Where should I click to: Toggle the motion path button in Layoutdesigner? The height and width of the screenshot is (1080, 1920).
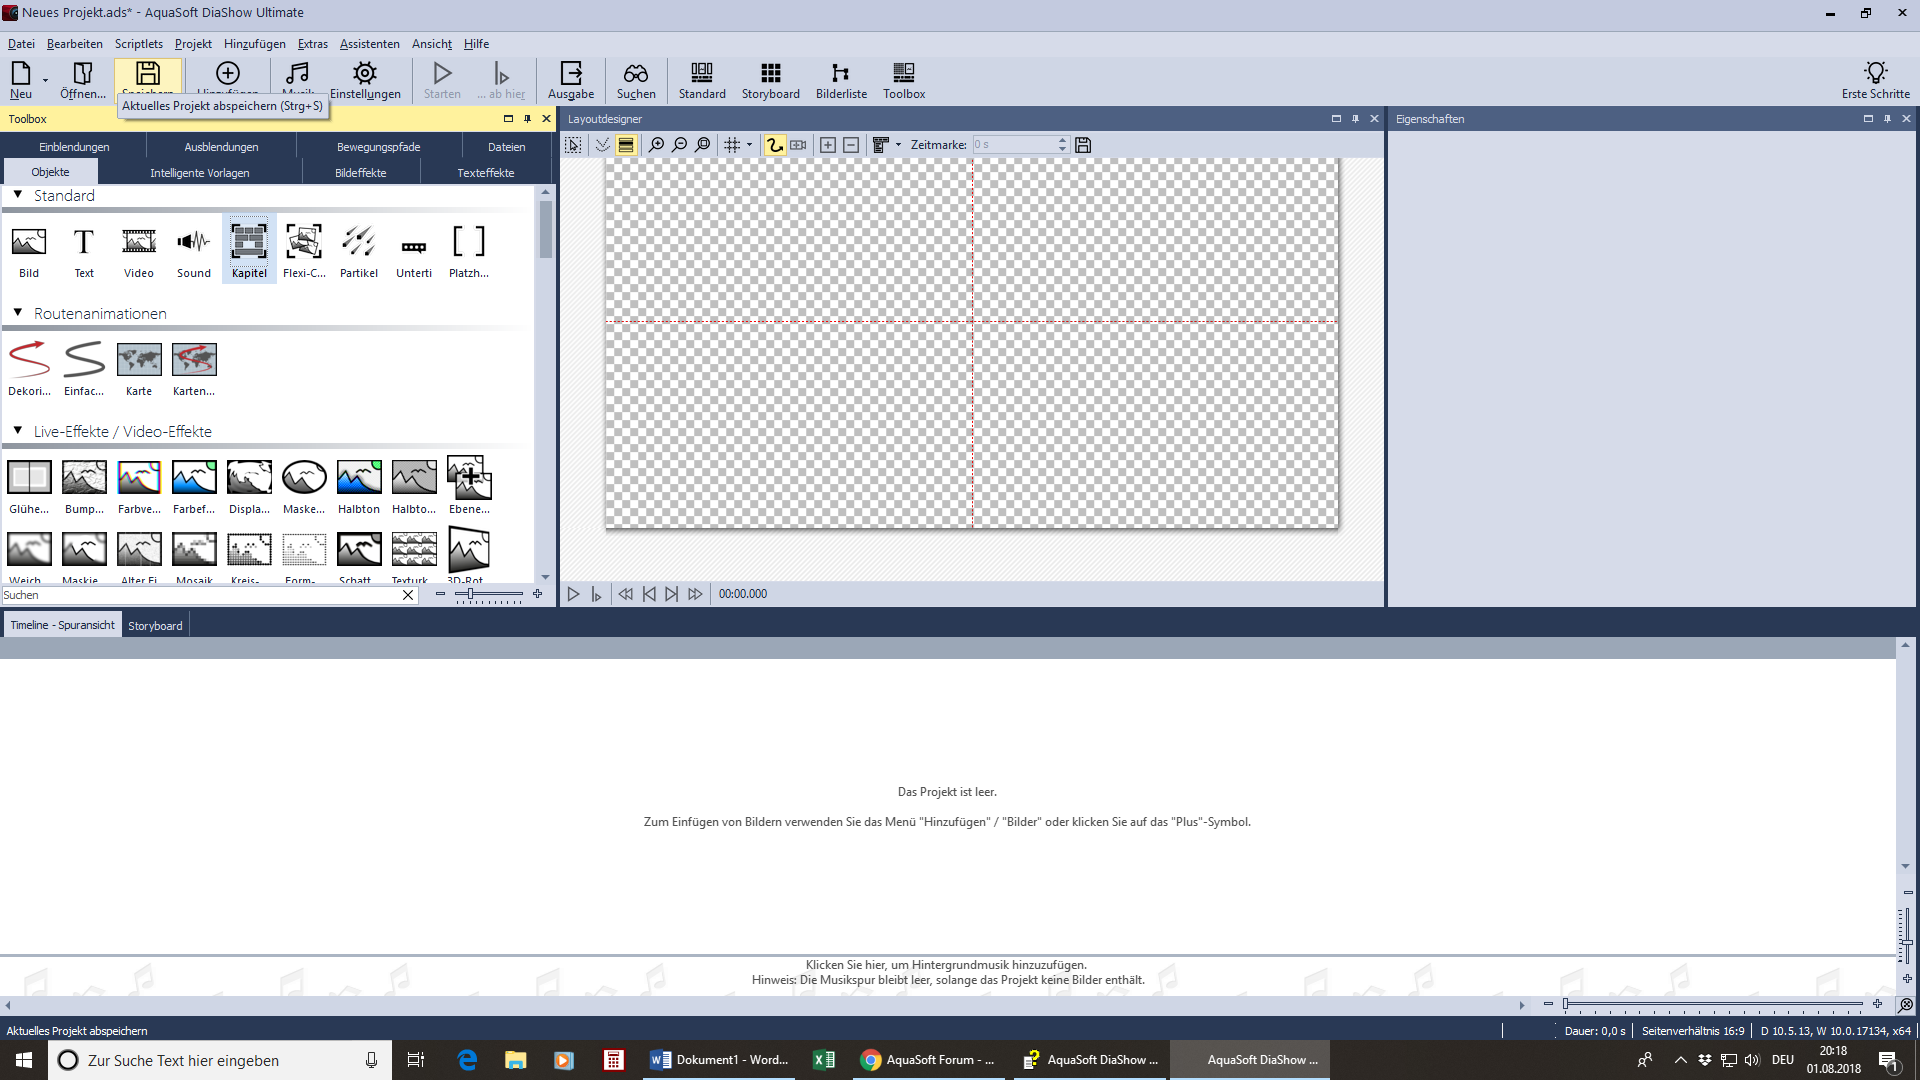pos(775,145)
